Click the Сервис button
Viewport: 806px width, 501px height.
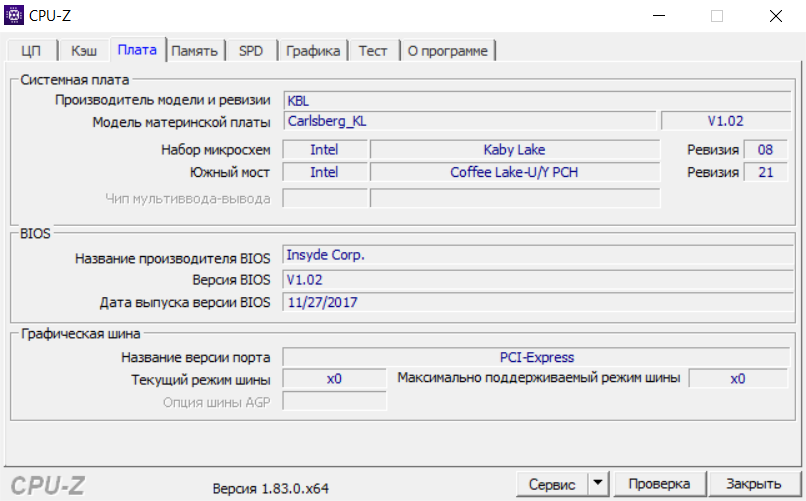coord(552,484)
